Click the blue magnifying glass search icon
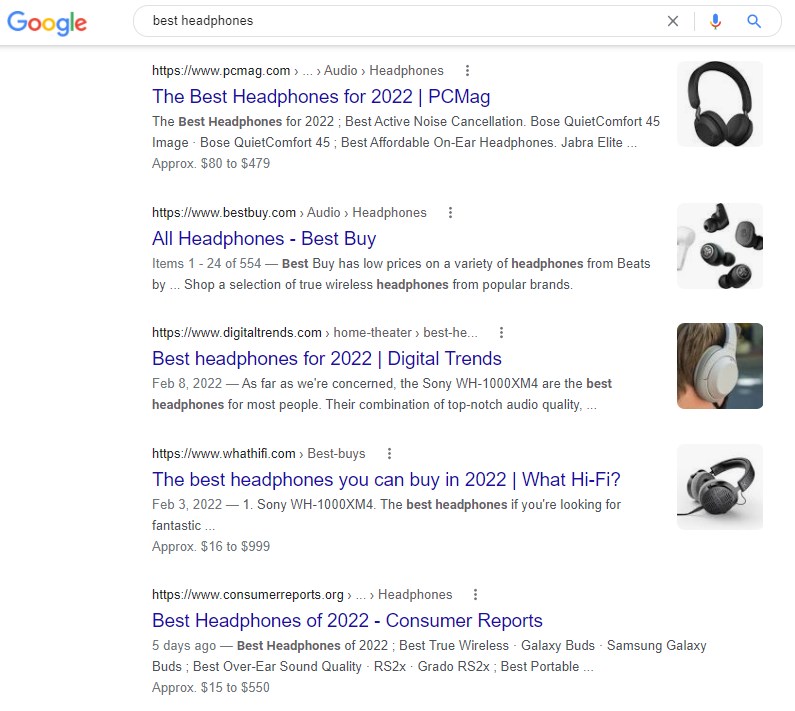Viewport: 795px width, 711px height. click(x=754, y=21)
